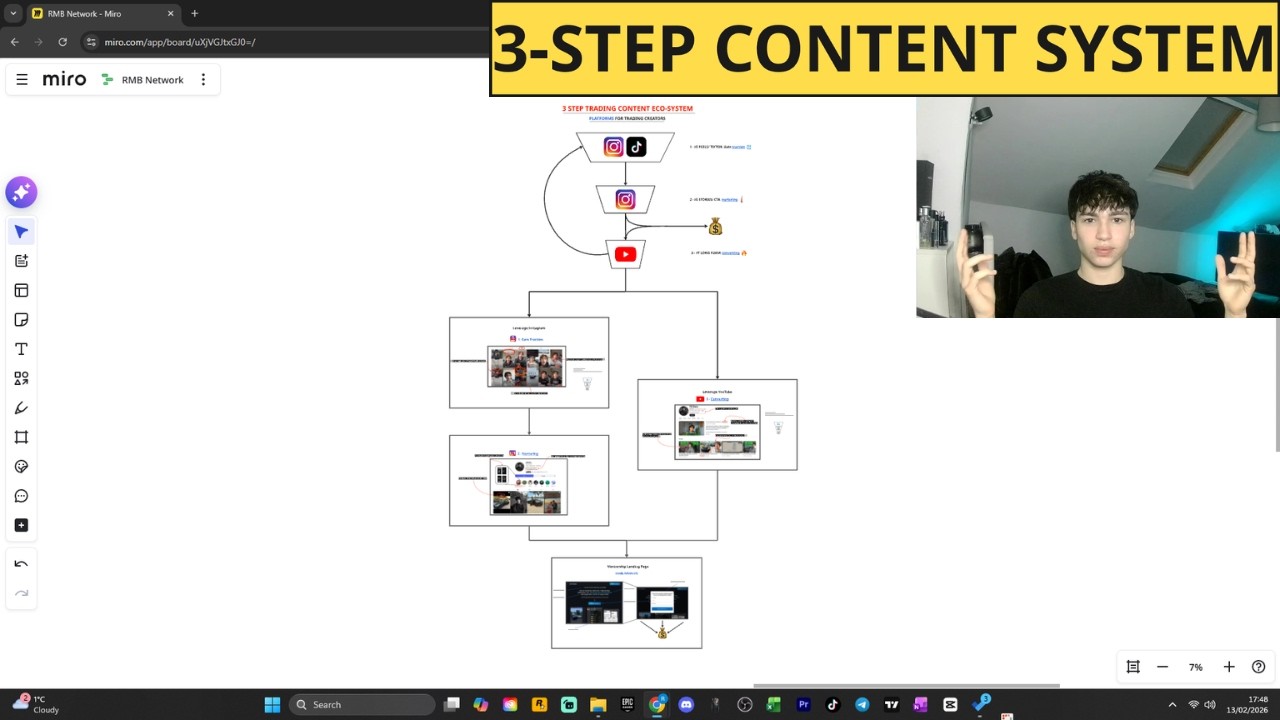Select the cursor Select tool
1280x720 pixels.
click(x=21, y=232)
